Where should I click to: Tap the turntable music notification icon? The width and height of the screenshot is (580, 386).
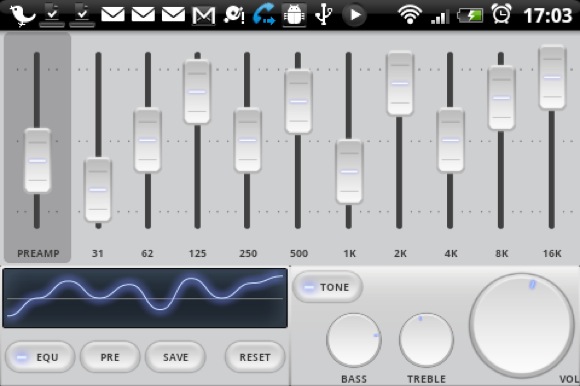(x=234, y=15)
